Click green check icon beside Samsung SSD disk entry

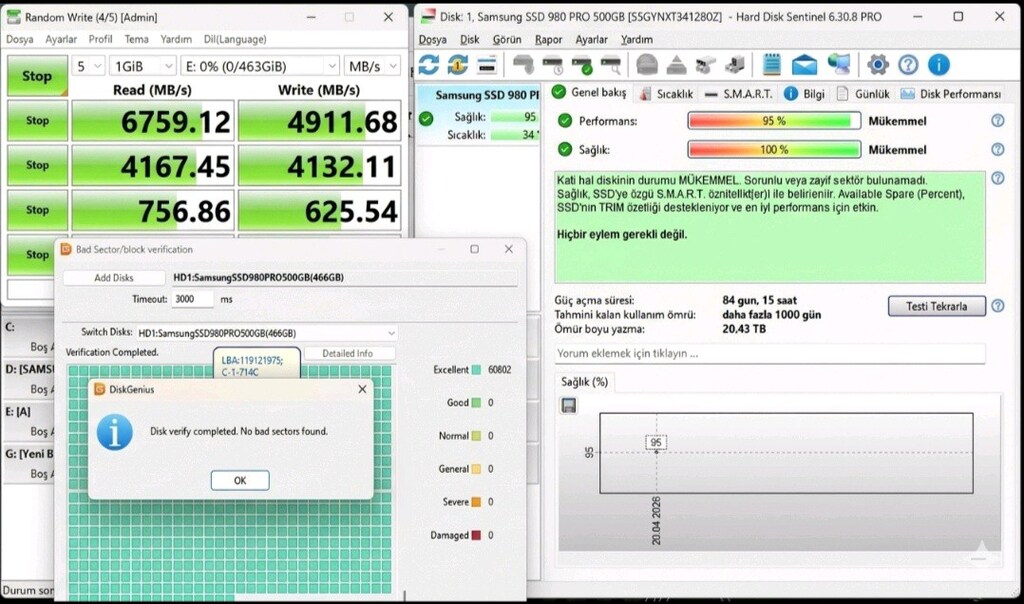pyautogui.click(x=426, y=118)
